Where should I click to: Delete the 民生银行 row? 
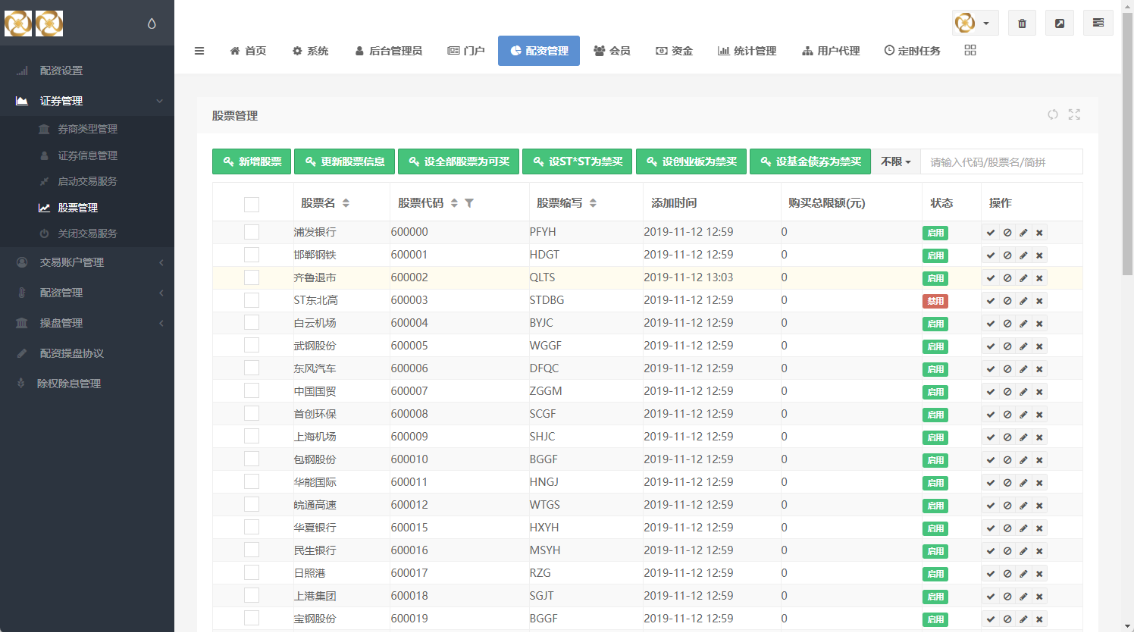tap(1039, 551)
